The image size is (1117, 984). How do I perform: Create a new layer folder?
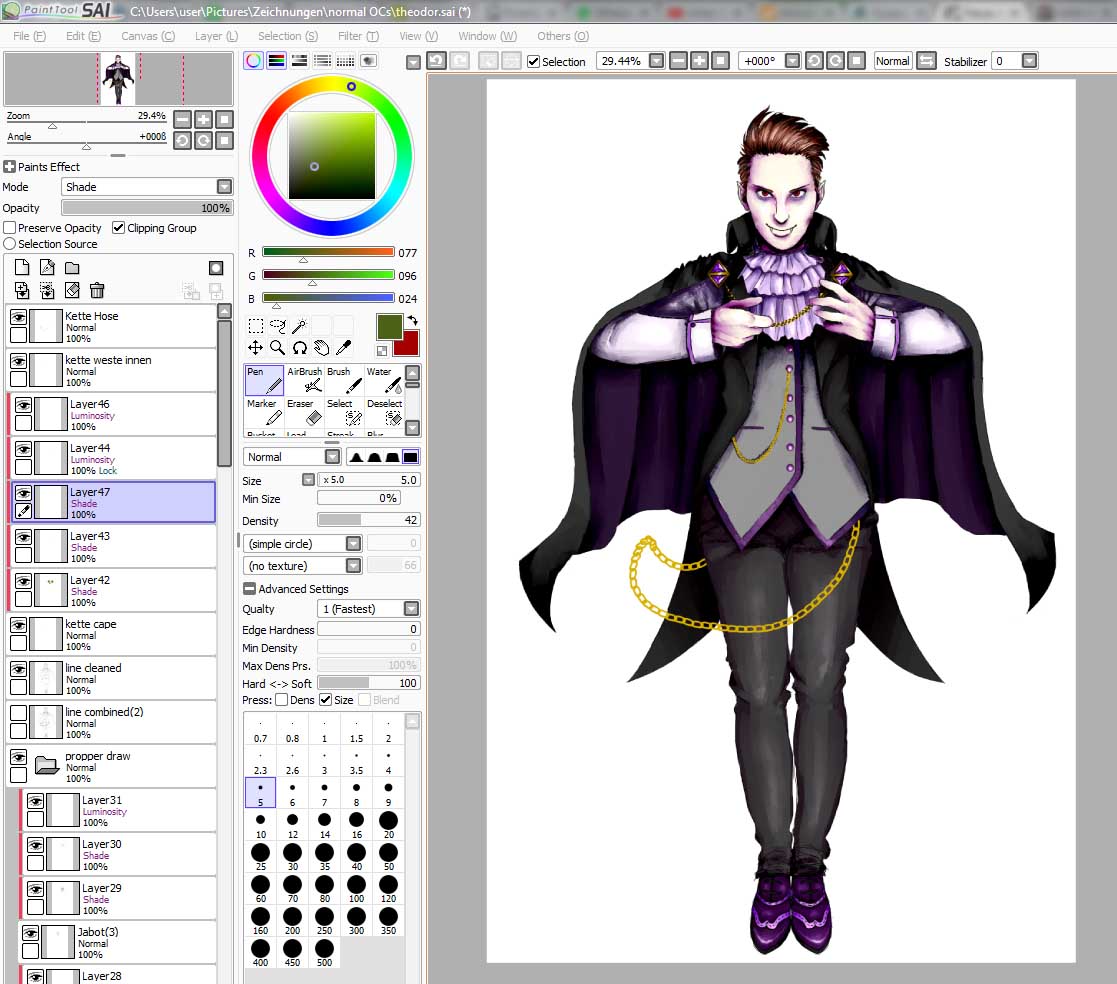72,268
